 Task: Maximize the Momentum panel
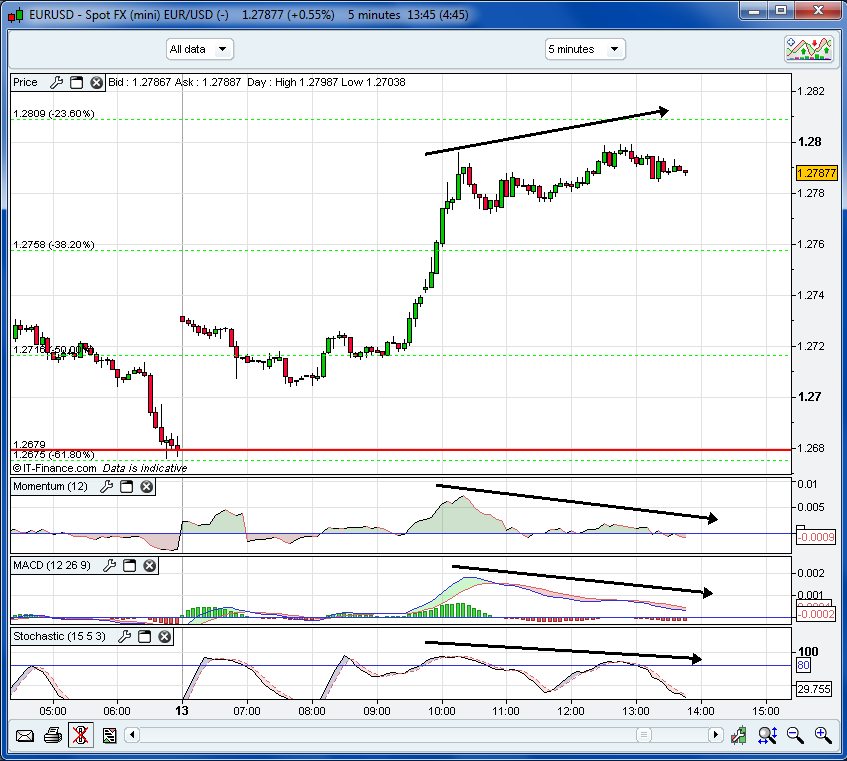(126, 486)
